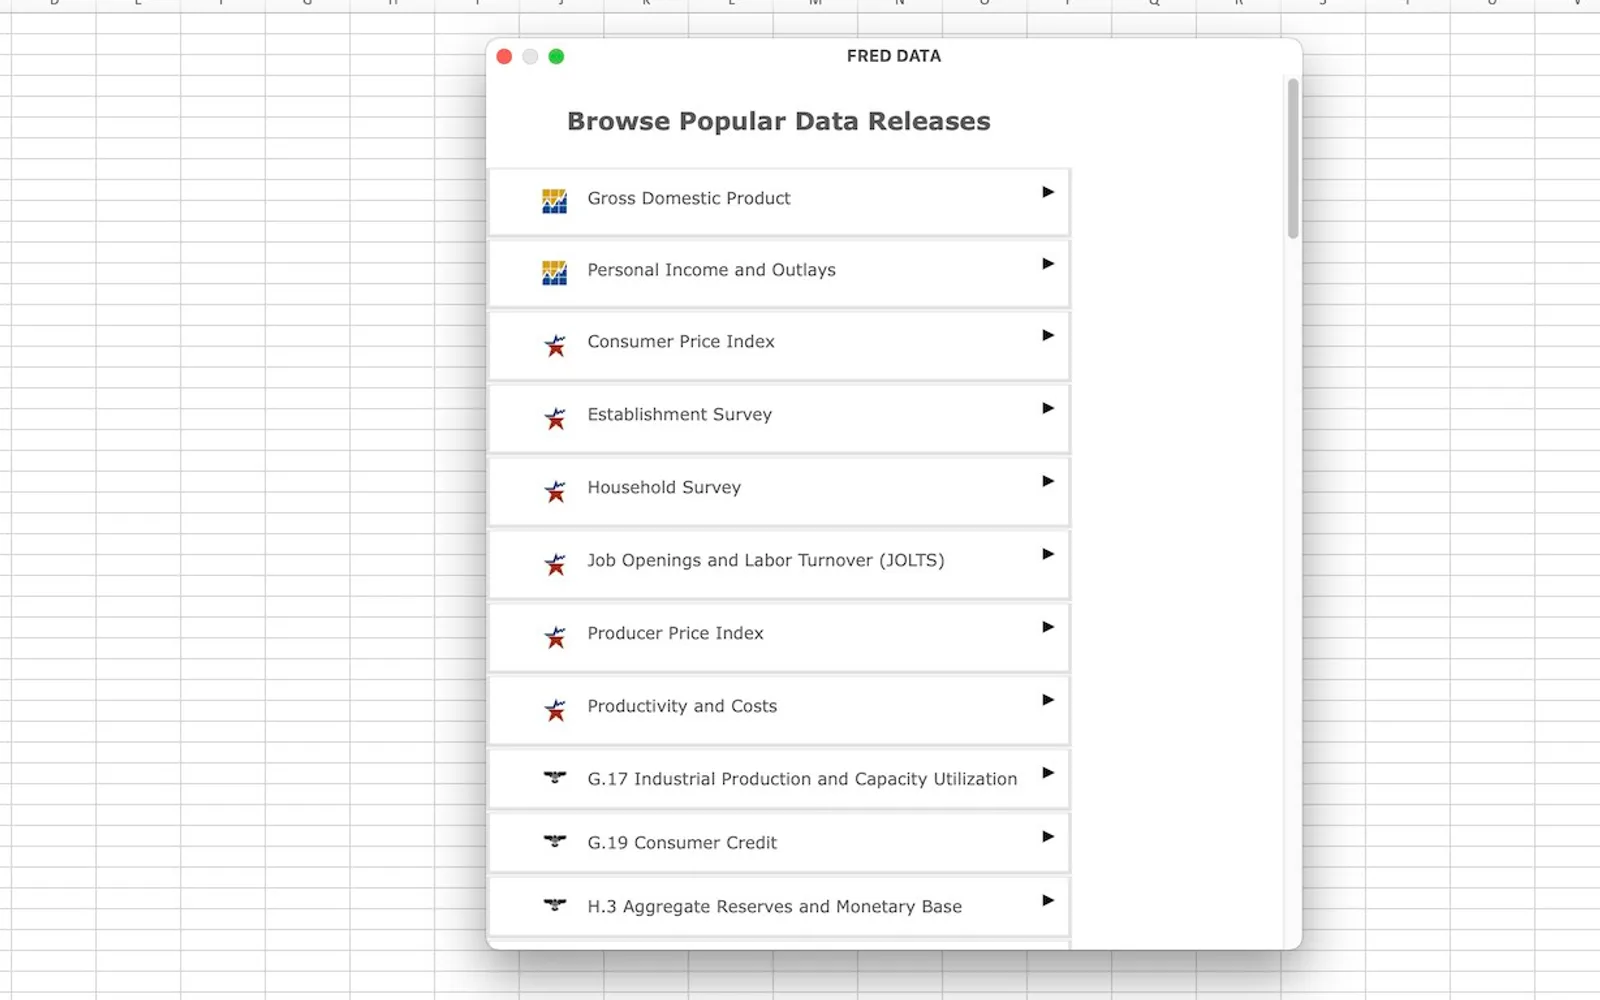The height and width of the screenshot is (1000, 1600).
Task: Expand the Establishment Survey arrow
Action: (1048, 408)
